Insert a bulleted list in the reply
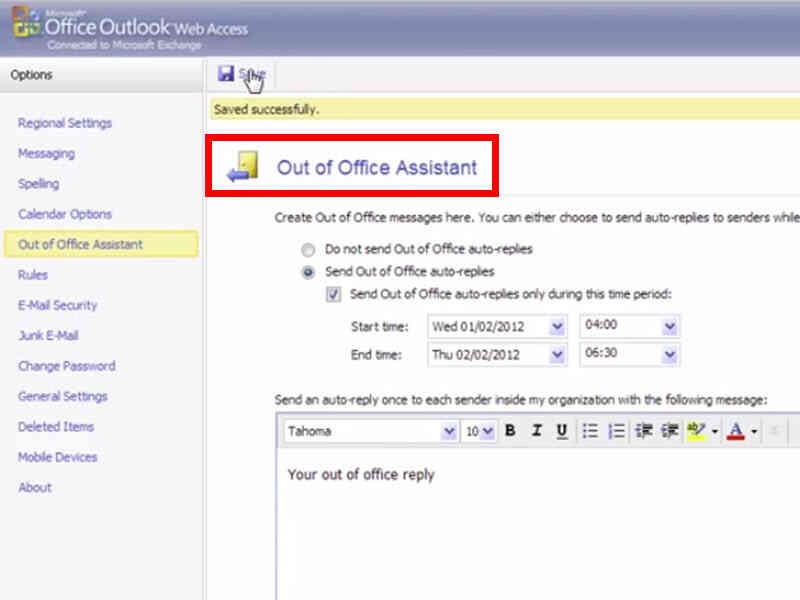The width and height of the screenshot is (800, 600). click(590, 430)
